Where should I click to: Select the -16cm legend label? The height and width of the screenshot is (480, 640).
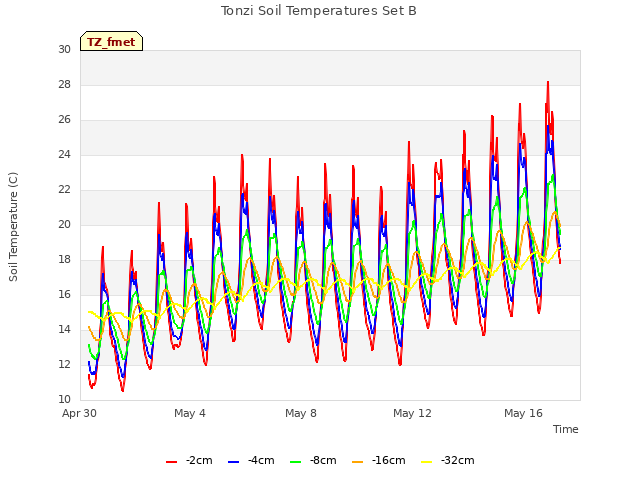(x=389, y=460)
